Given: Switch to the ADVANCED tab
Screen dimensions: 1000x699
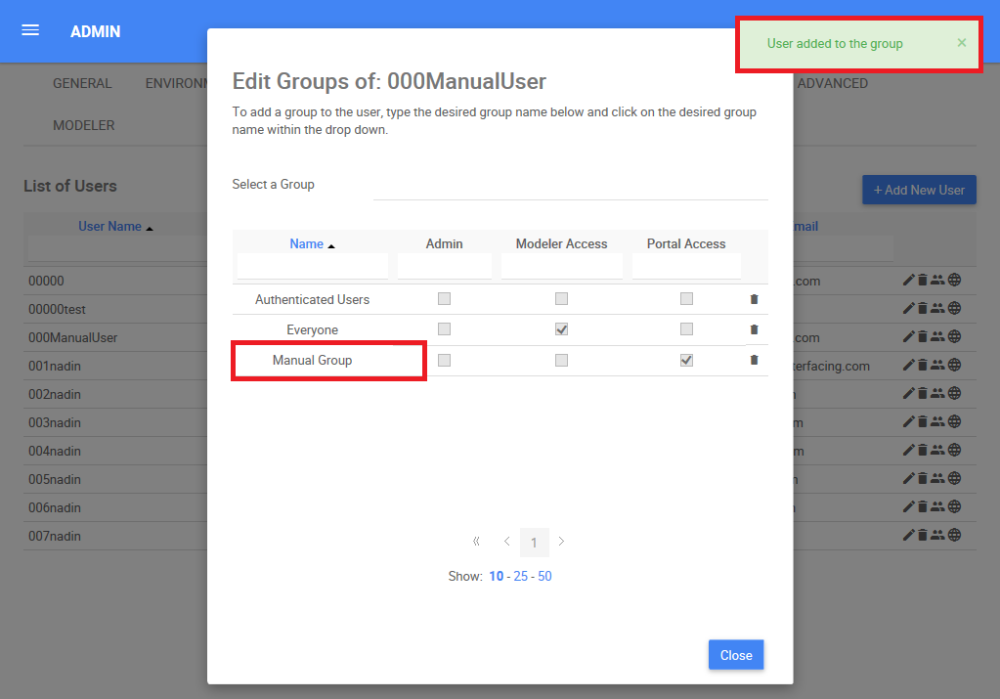Looking at the screenshot, I should click(832, 84).
